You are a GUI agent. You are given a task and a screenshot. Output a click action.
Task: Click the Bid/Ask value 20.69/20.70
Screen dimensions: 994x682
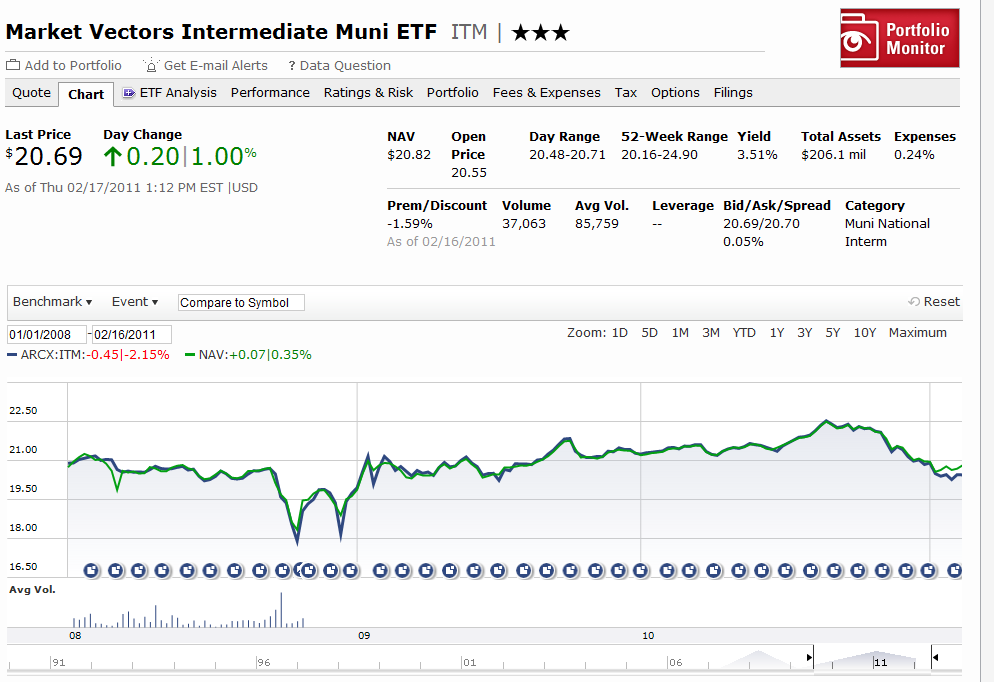pyautogui.click(x=761, y=224)
